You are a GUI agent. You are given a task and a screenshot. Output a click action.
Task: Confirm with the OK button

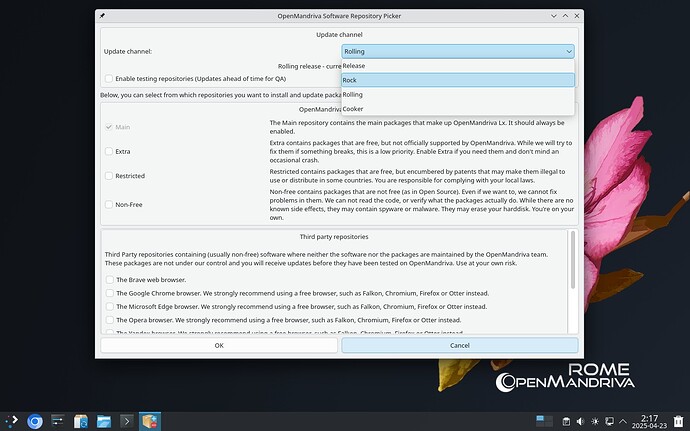pos(219,346)
